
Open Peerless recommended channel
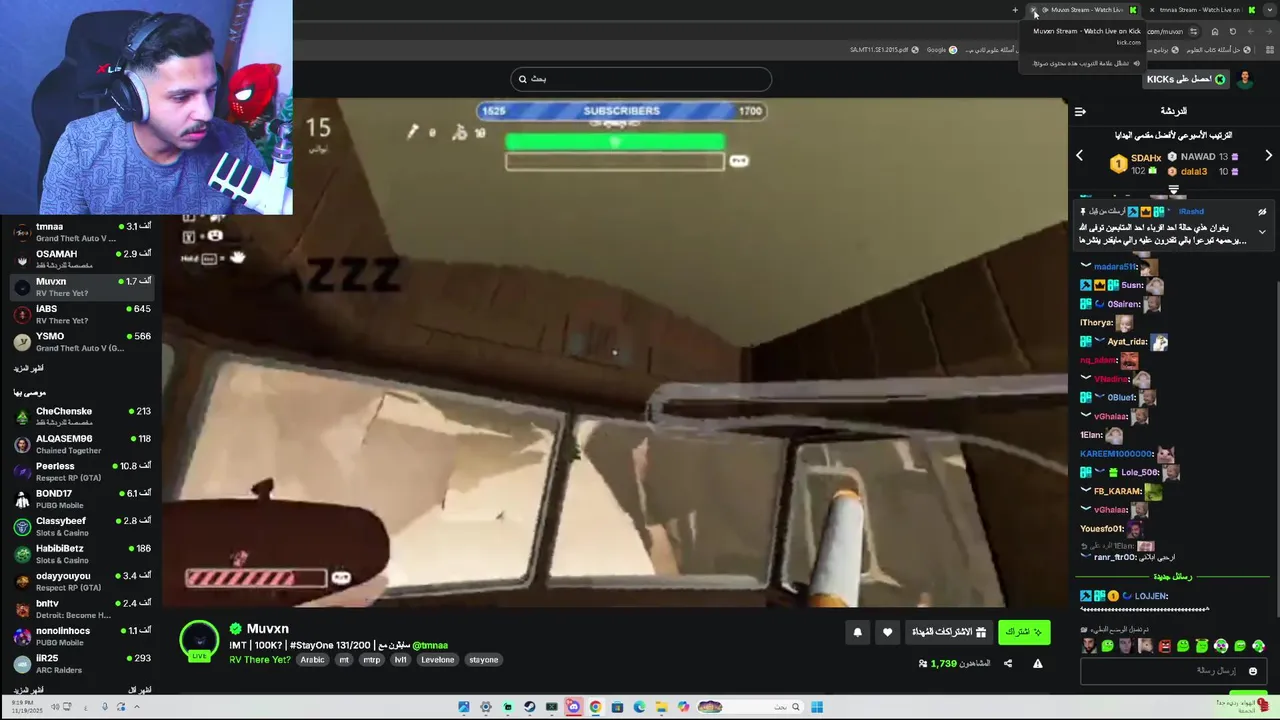tap(80, 472)
